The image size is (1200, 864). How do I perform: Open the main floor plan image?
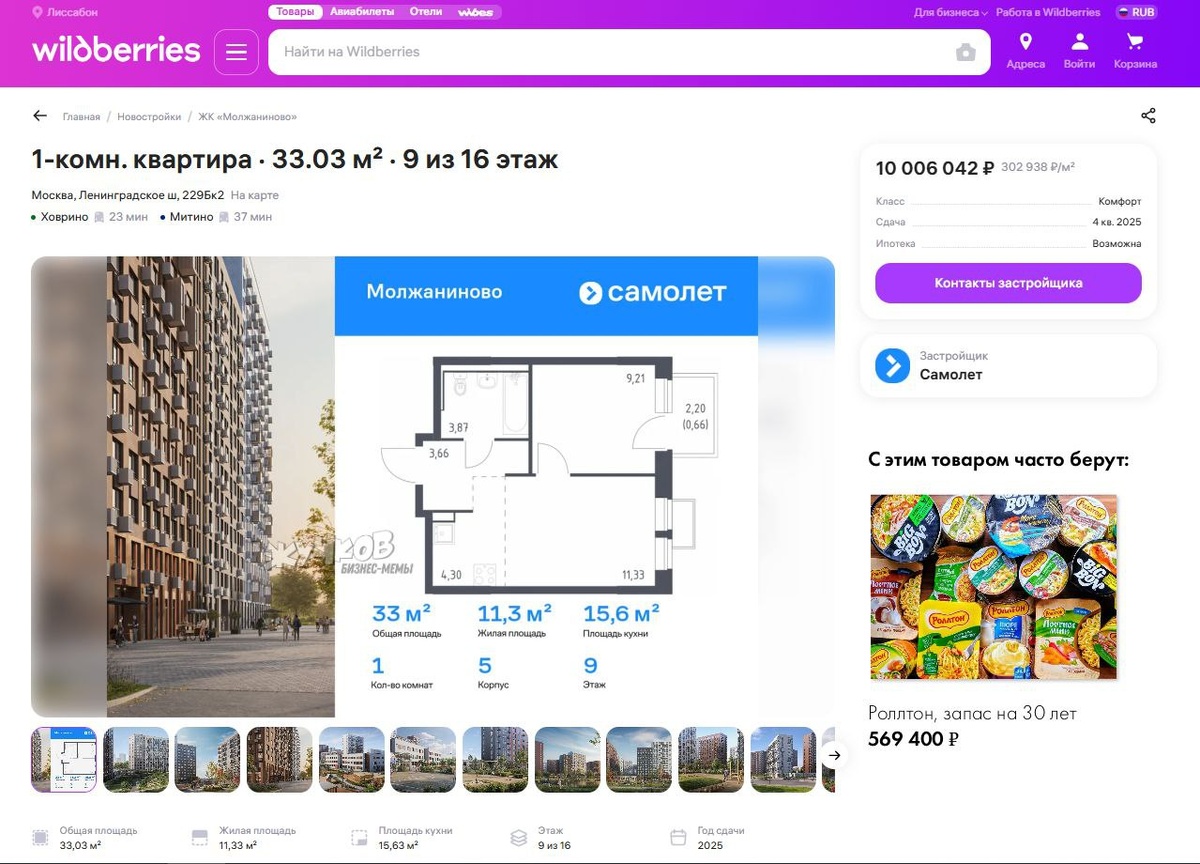433,487
